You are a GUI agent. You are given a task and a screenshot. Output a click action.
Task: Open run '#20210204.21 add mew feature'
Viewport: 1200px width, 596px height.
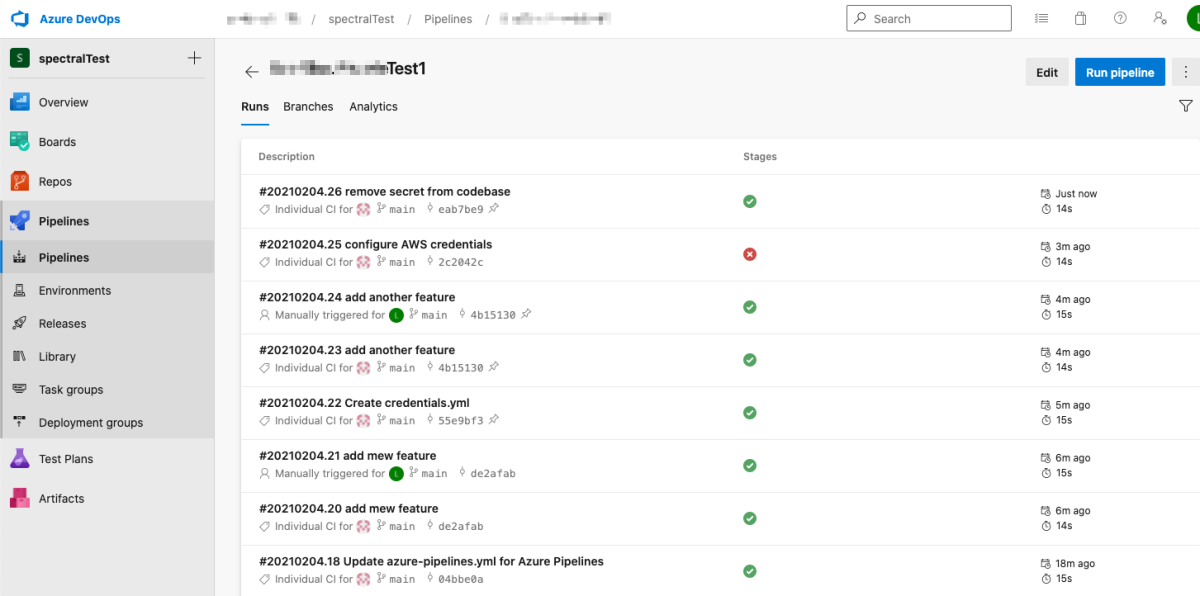click(348, 456)
